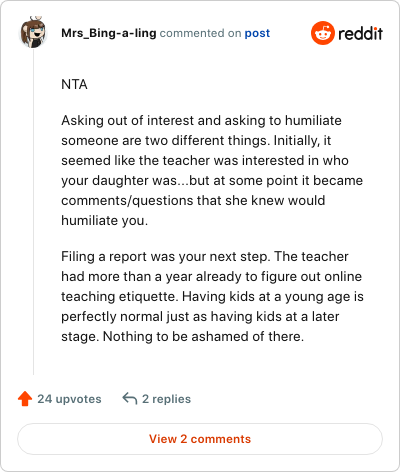Image resolution: width=400 pixels, height=472 pixels.
Task: Click the sentence "Nothing to be ashamed of there."
Action: point(203,336)
